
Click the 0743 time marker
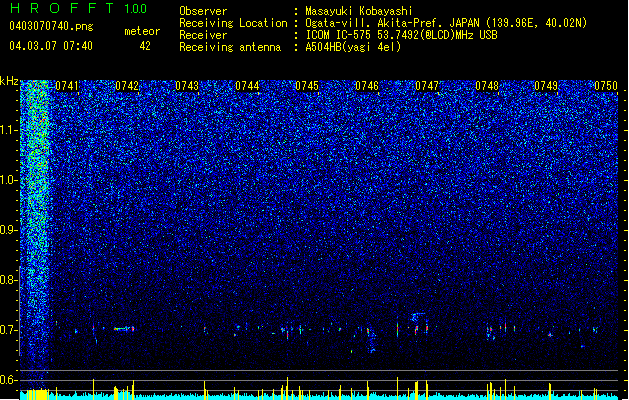point(187,86)
